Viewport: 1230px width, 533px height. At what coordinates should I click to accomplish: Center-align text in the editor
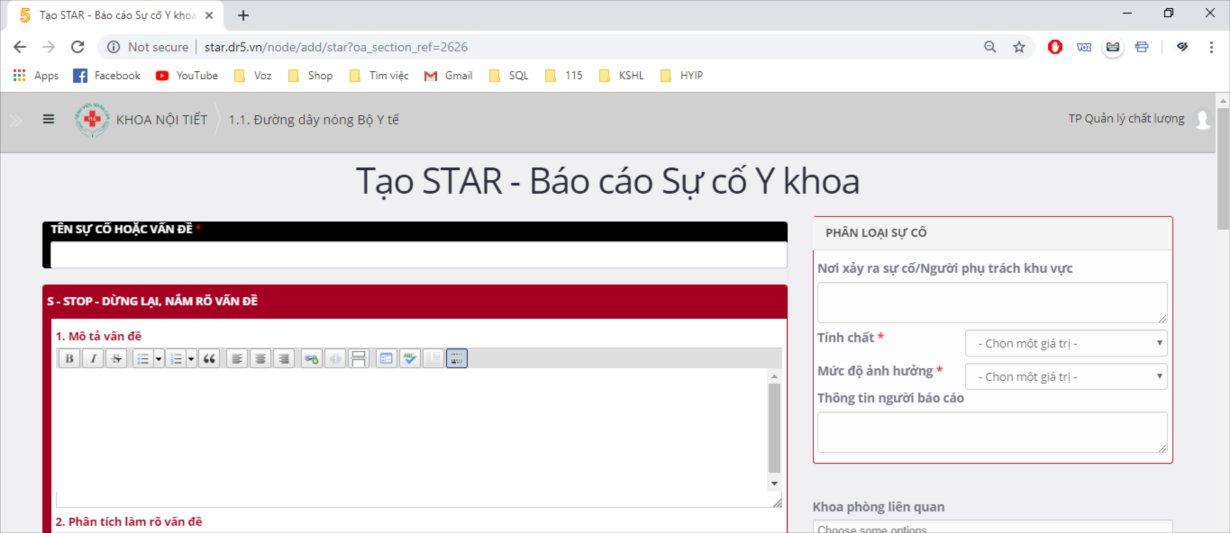[x=260, y=359]
